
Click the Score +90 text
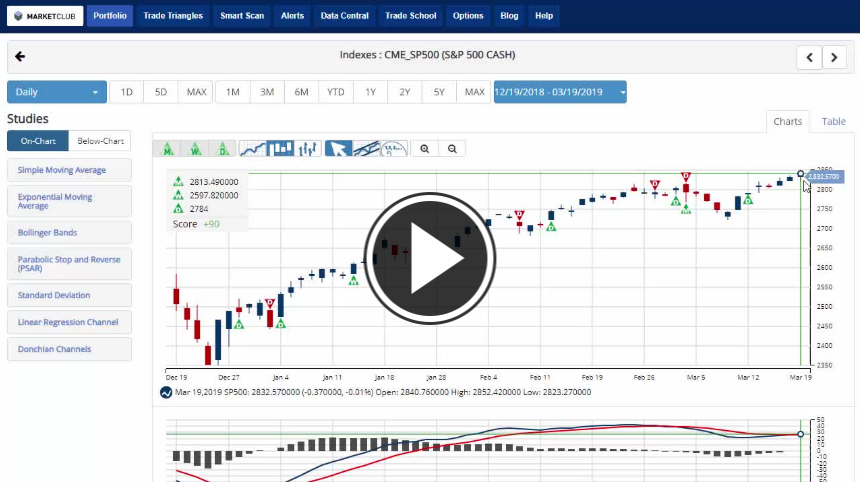coord(196,224)
